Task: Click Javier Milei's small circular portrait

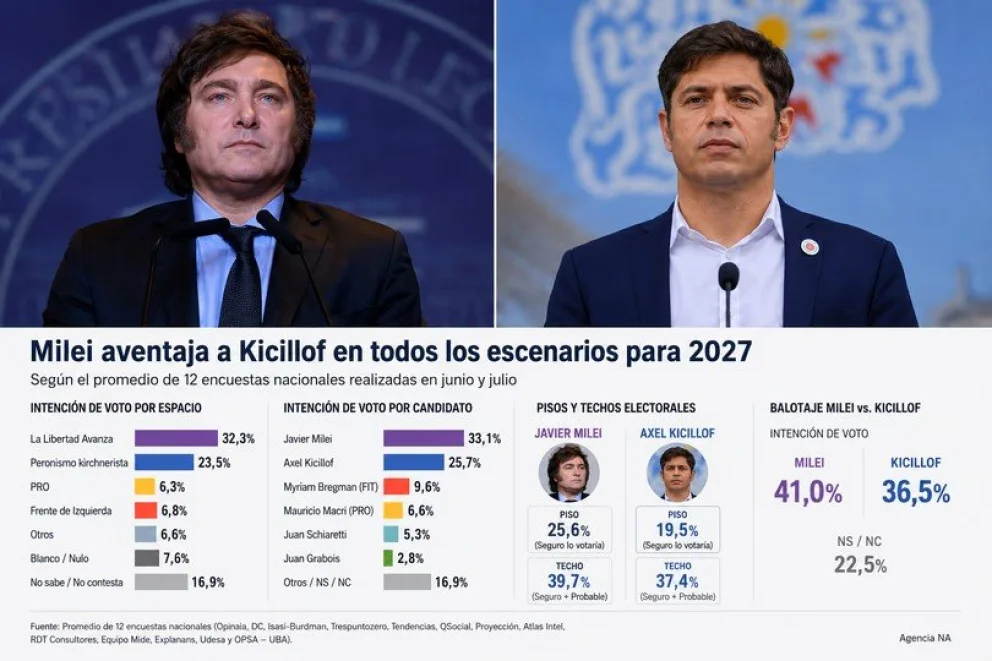Action: pyautogui.click(x=569, y=472)
